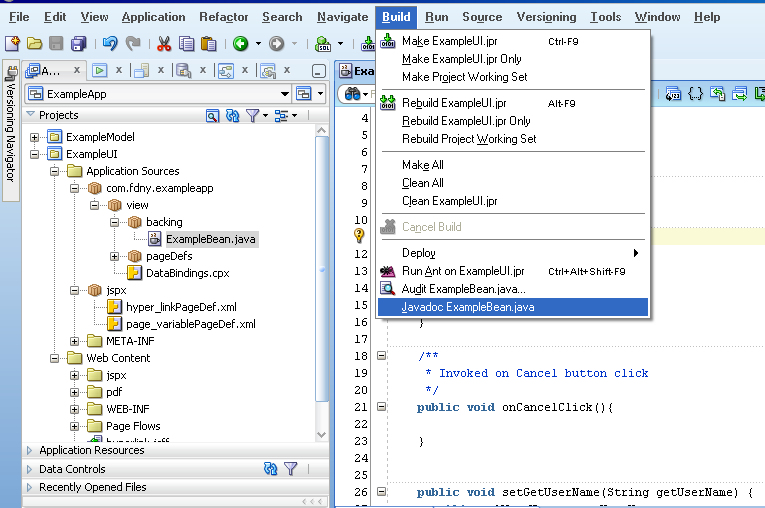Screen dimensions: 765x508
Task: Select ExampleBean.java in the project tree
Action: [x=210, y=239]
